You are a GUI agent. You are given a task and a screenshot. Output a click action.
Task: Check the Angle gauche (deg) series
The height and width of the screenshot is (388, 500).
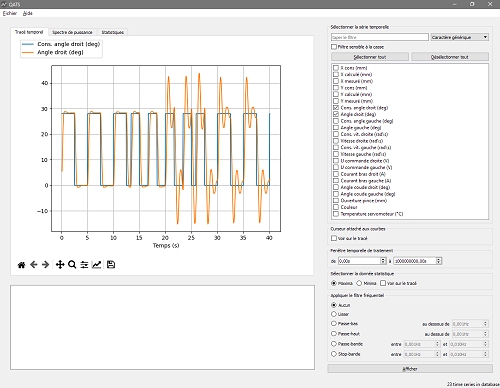(x=336, y=128)
